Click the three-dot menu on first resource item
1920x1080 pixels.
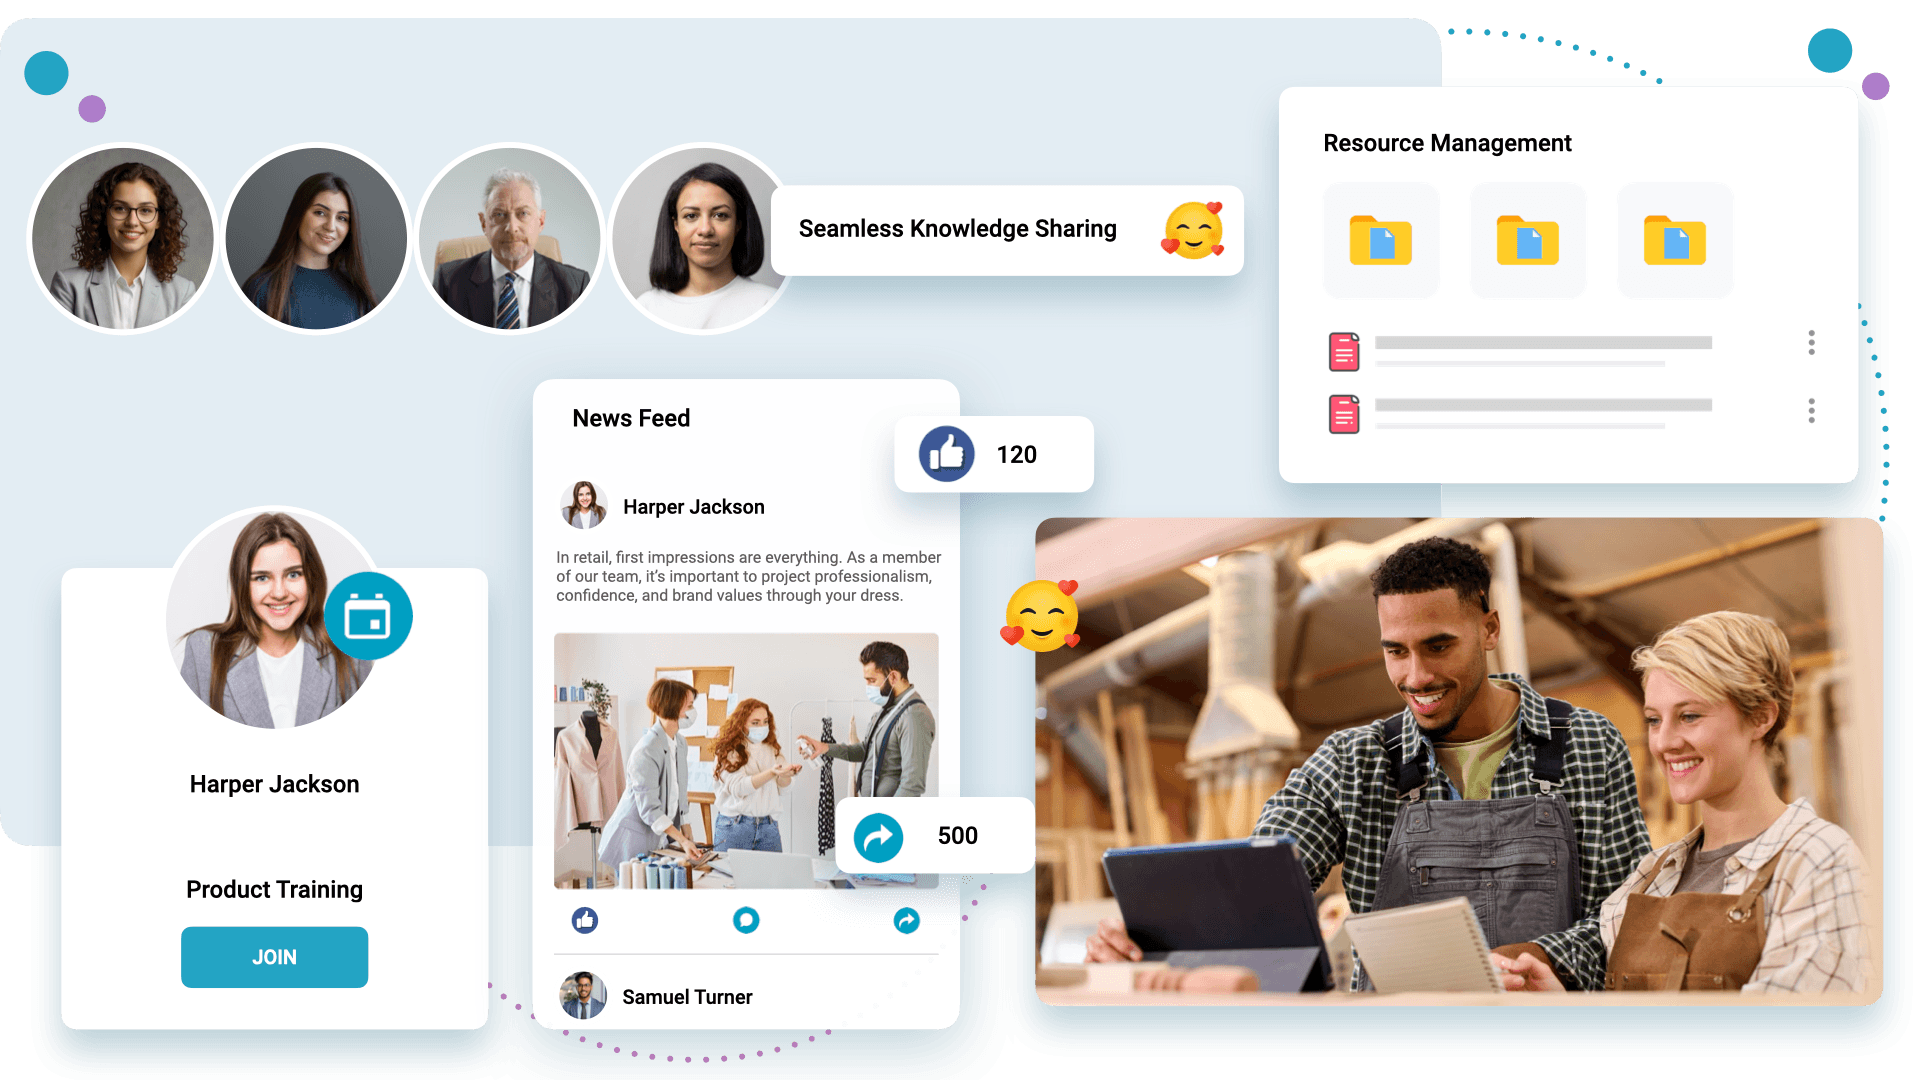[1812, 343]
